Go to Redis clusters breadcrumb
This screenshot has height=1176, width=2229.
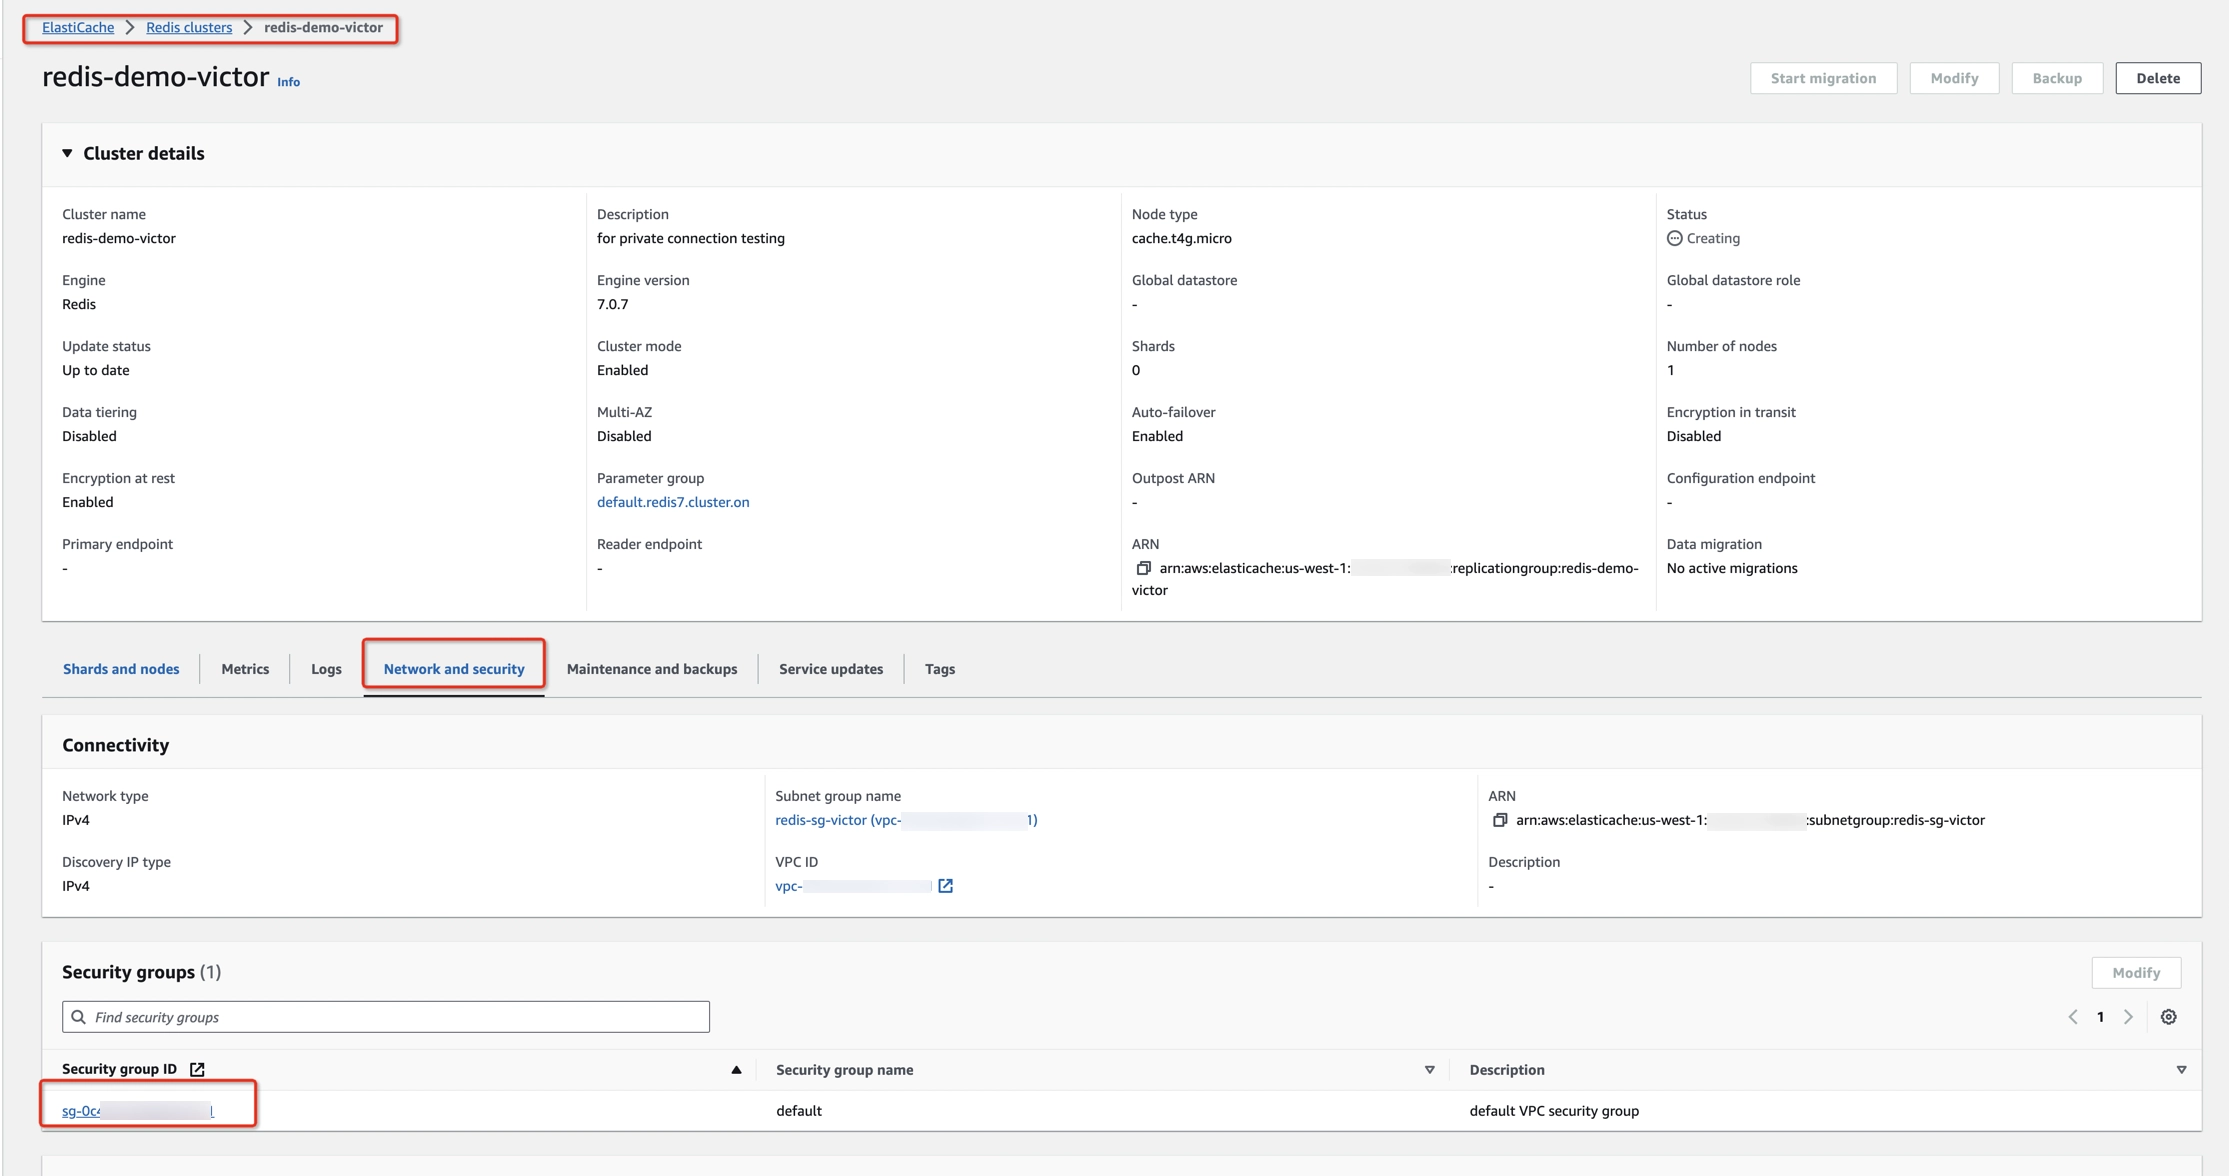point(189,27)
